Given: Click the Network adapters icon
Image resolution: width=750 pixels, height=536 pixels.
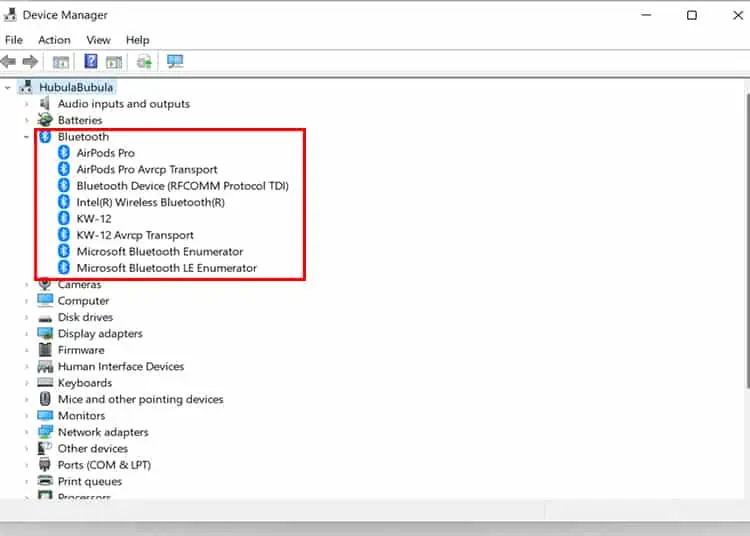Looking at the screenshot, I should tap(45, 432).
